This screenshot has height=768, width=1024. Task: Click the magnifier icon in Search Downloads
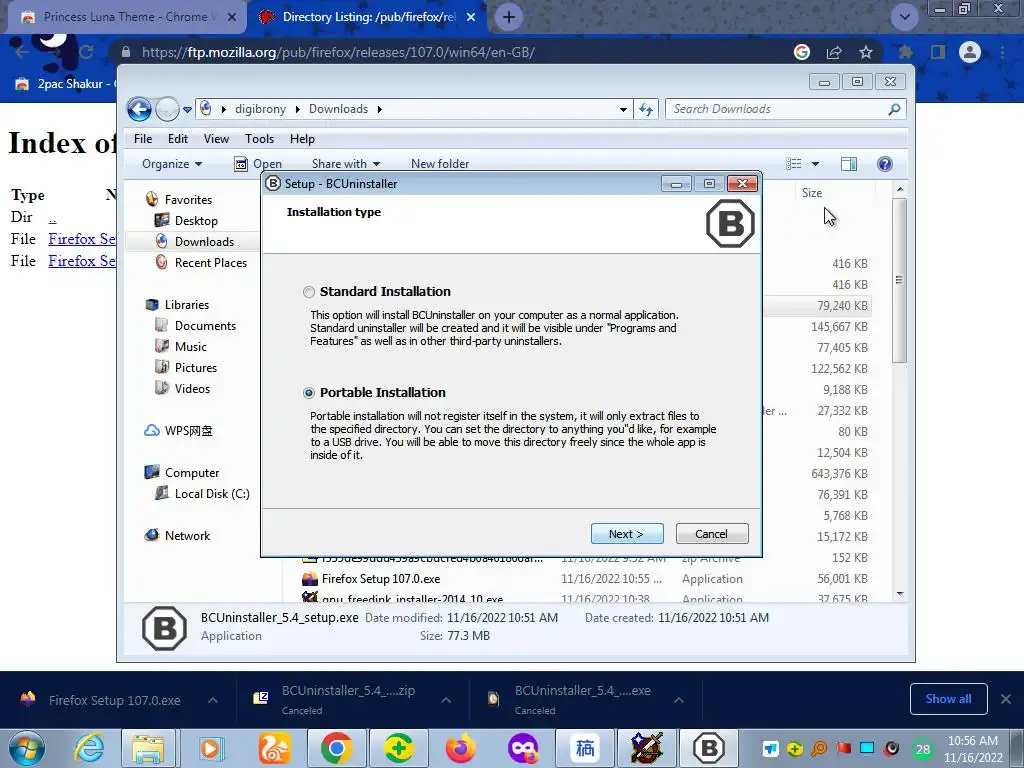(x=894, y=109)
